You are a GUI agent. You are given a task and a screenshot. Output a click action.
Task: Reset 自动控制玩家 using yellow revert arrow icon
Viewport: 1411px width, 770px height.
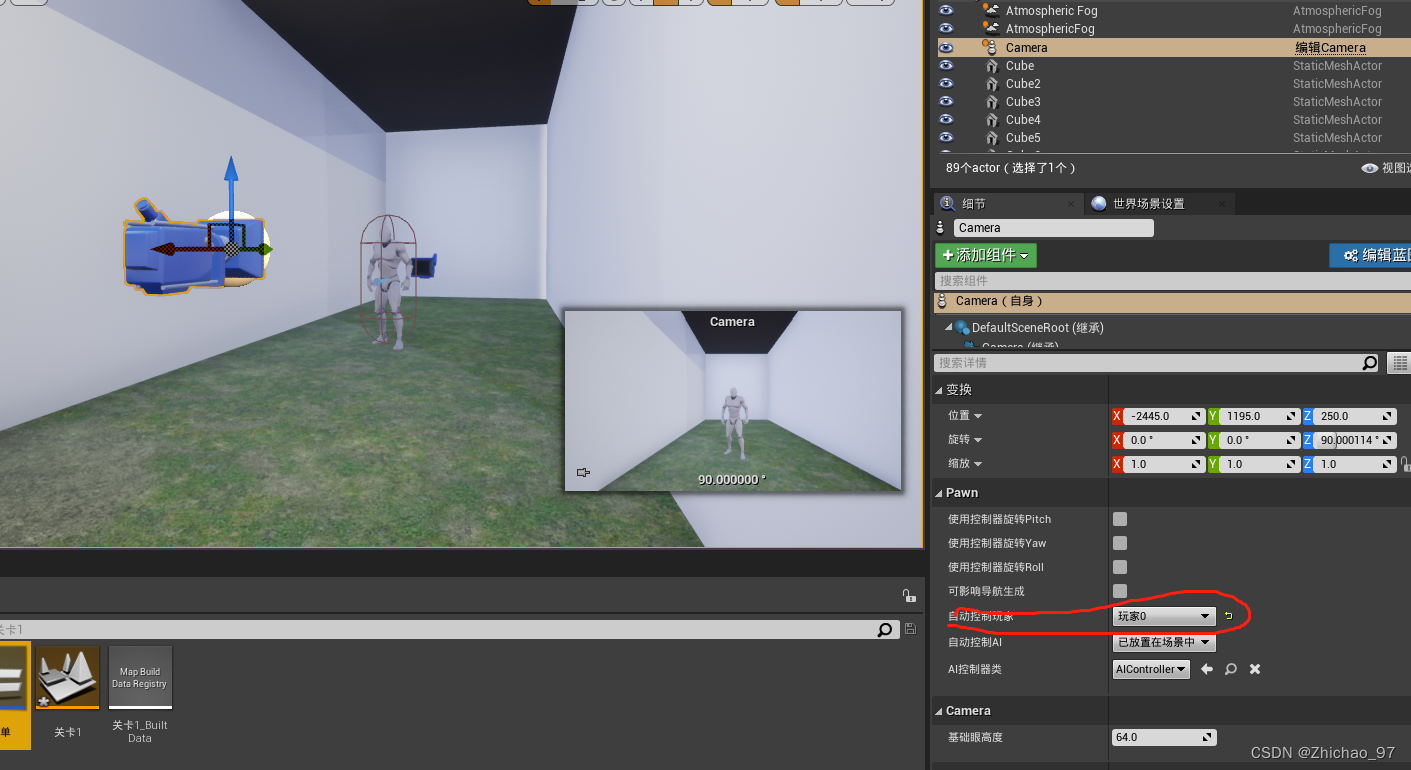[1228, 616]
